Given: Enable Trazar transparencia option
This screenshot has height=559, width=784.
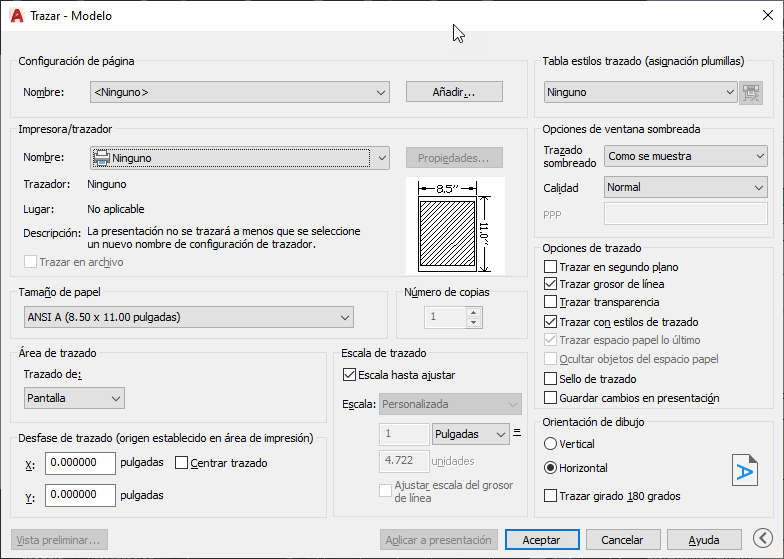Looking at the screenshot, I should 550,302.
